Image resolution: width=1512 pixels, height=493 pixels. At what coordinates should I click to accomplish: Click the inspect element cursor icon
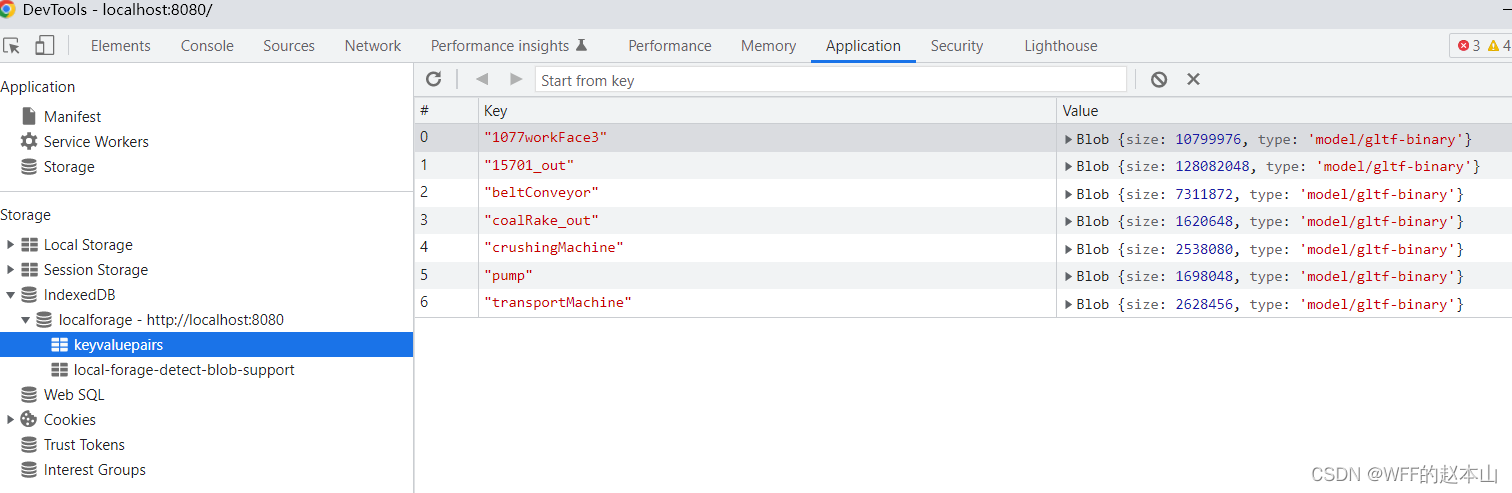[x=12, y=46]
